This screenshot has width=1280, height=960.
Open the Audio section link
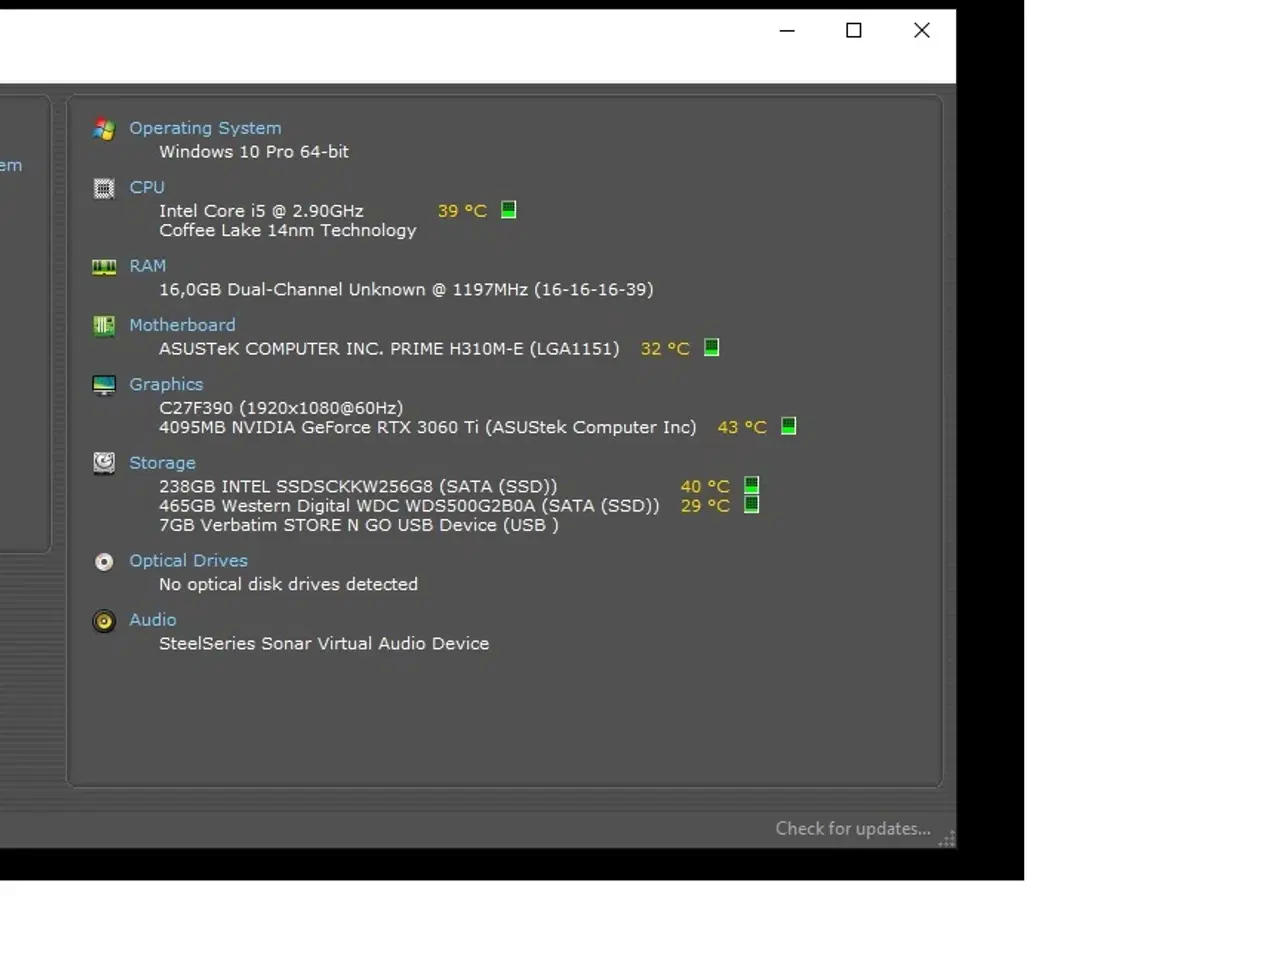click(x=153, y=620)
